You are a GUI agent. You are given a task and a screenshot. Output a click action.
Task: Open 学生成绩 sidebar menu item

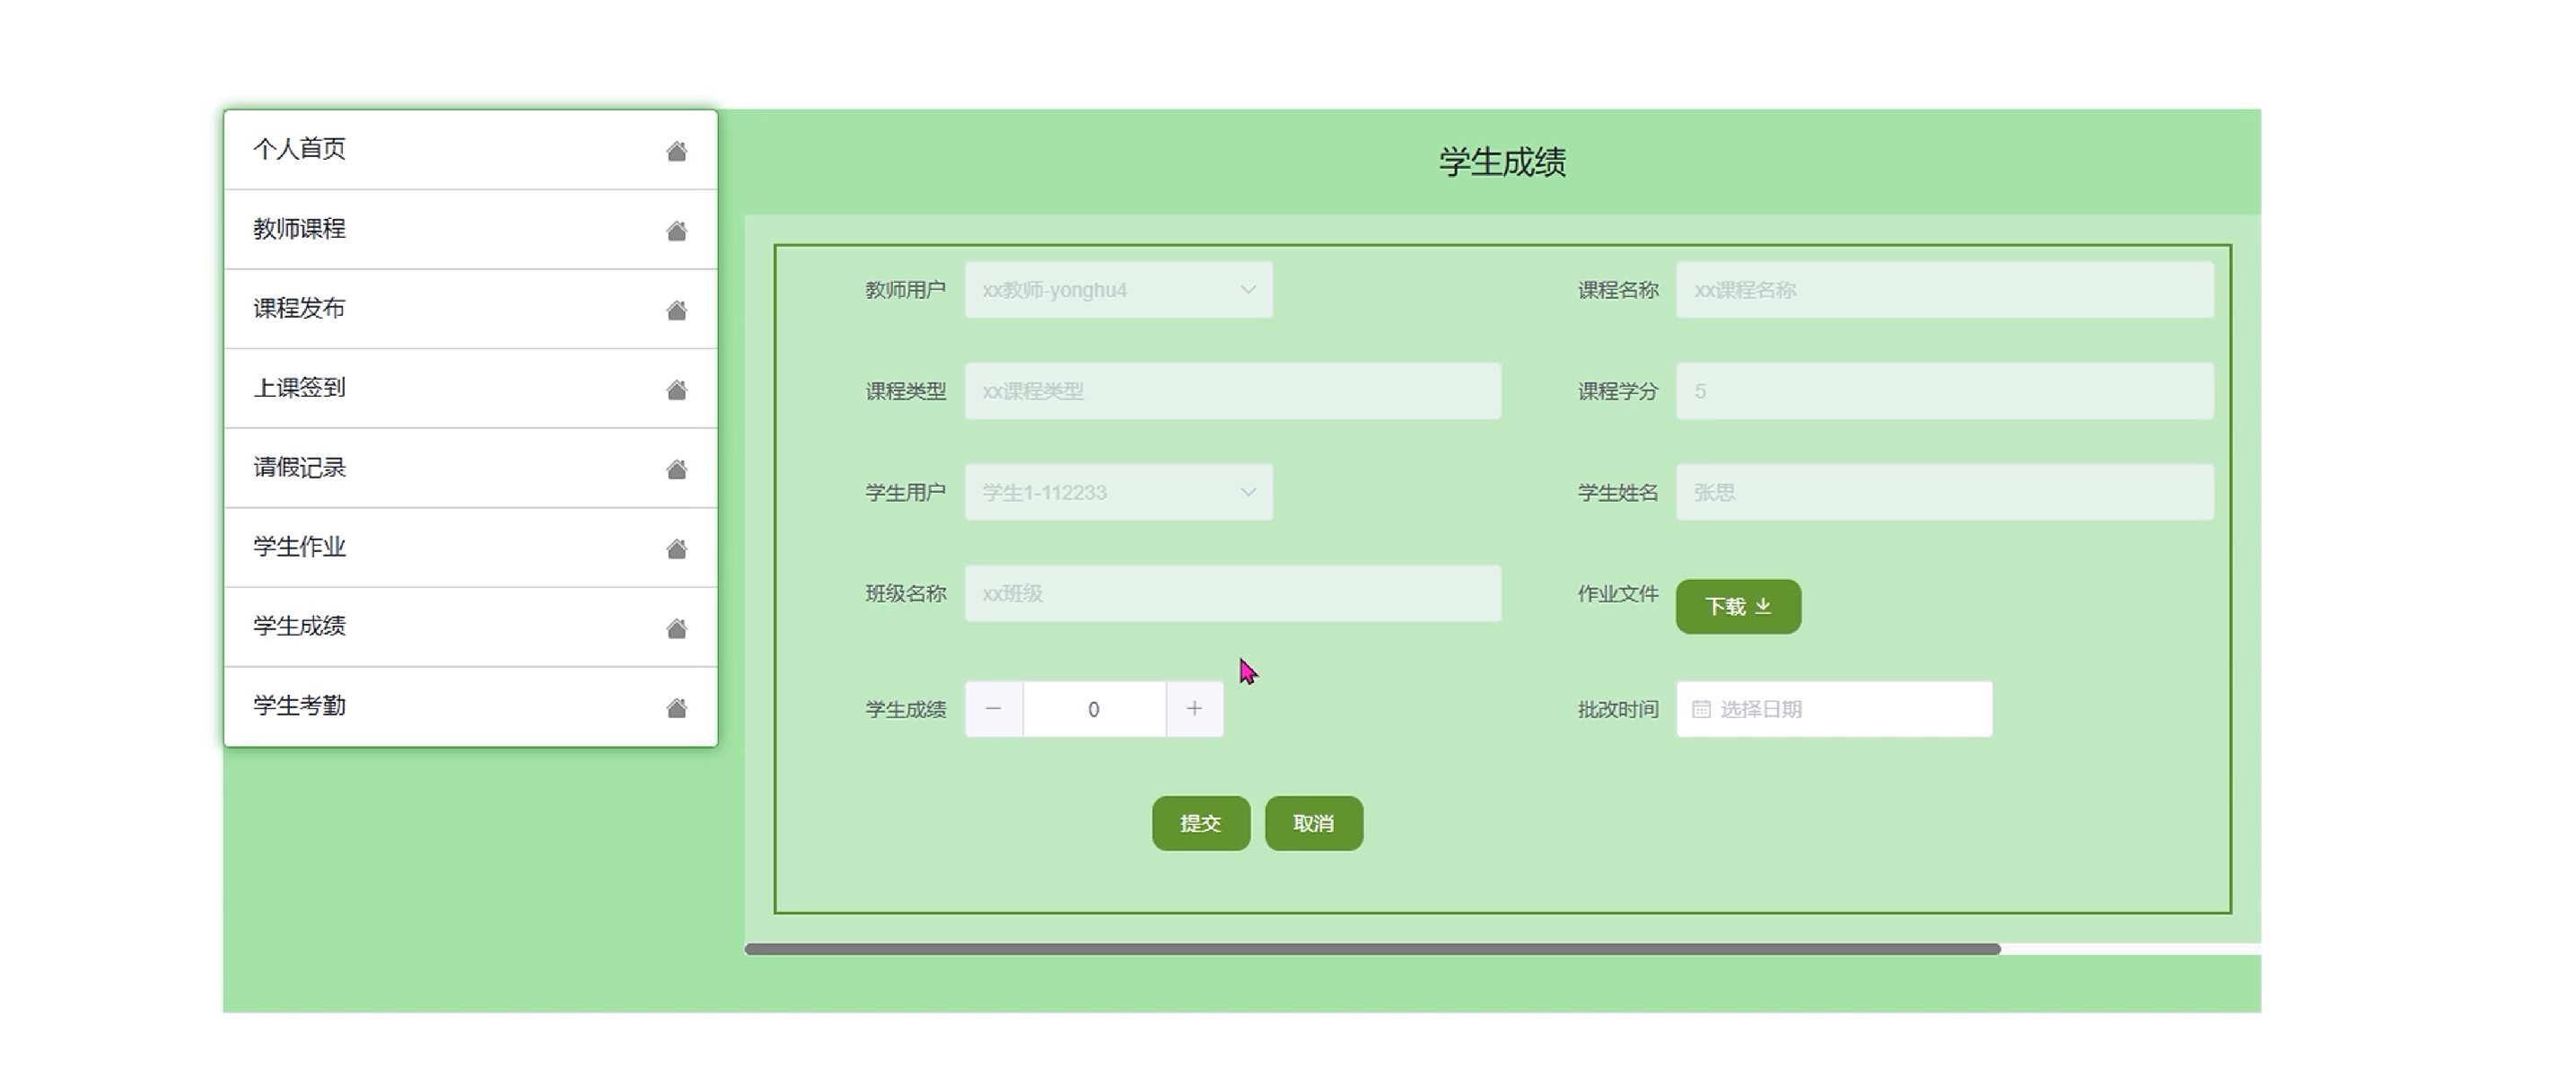coord(300,626)
